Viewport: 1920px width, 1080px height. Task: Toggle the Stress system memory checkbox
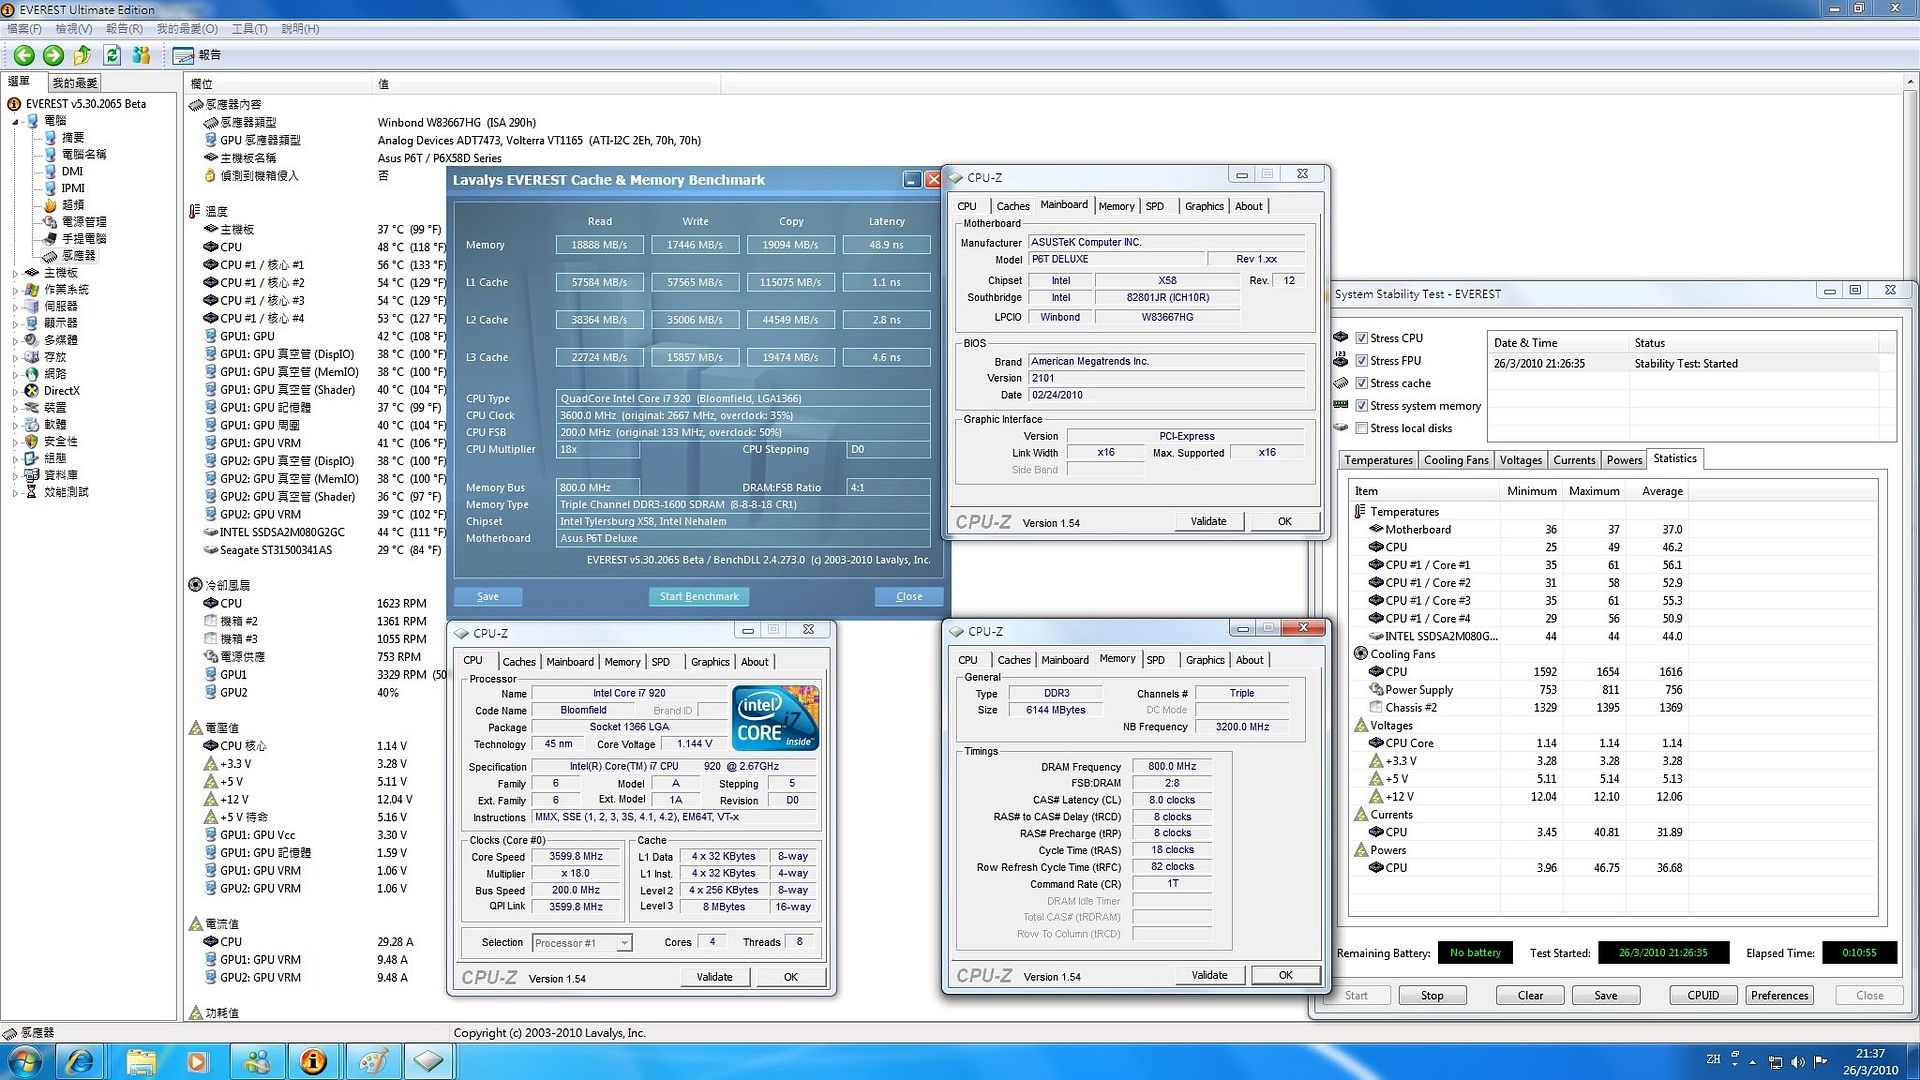[x=1361, y=406]
